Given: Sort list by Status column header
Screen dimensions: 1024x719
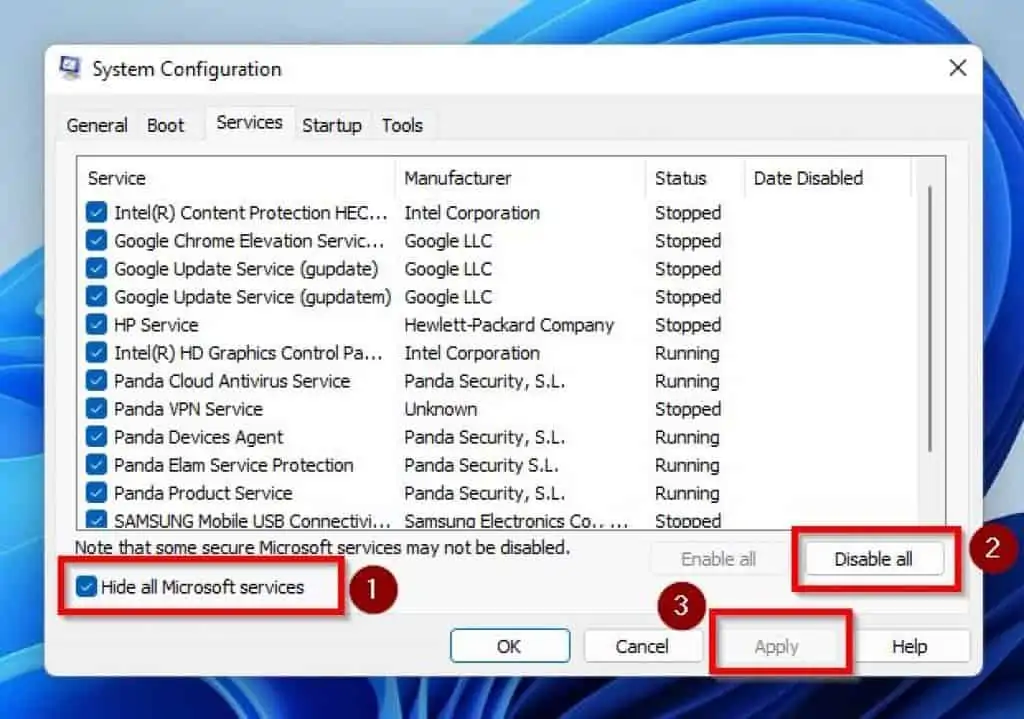Looking at the screenshot, I should 680,178.
